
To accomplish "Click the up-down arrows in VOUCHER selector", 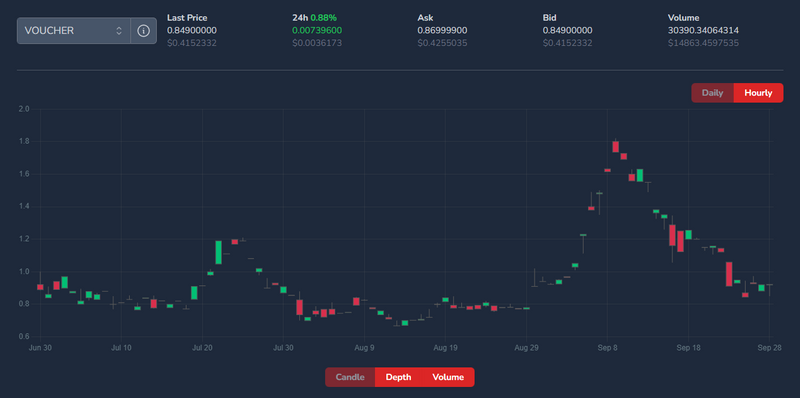I will [x=119, y=31].
